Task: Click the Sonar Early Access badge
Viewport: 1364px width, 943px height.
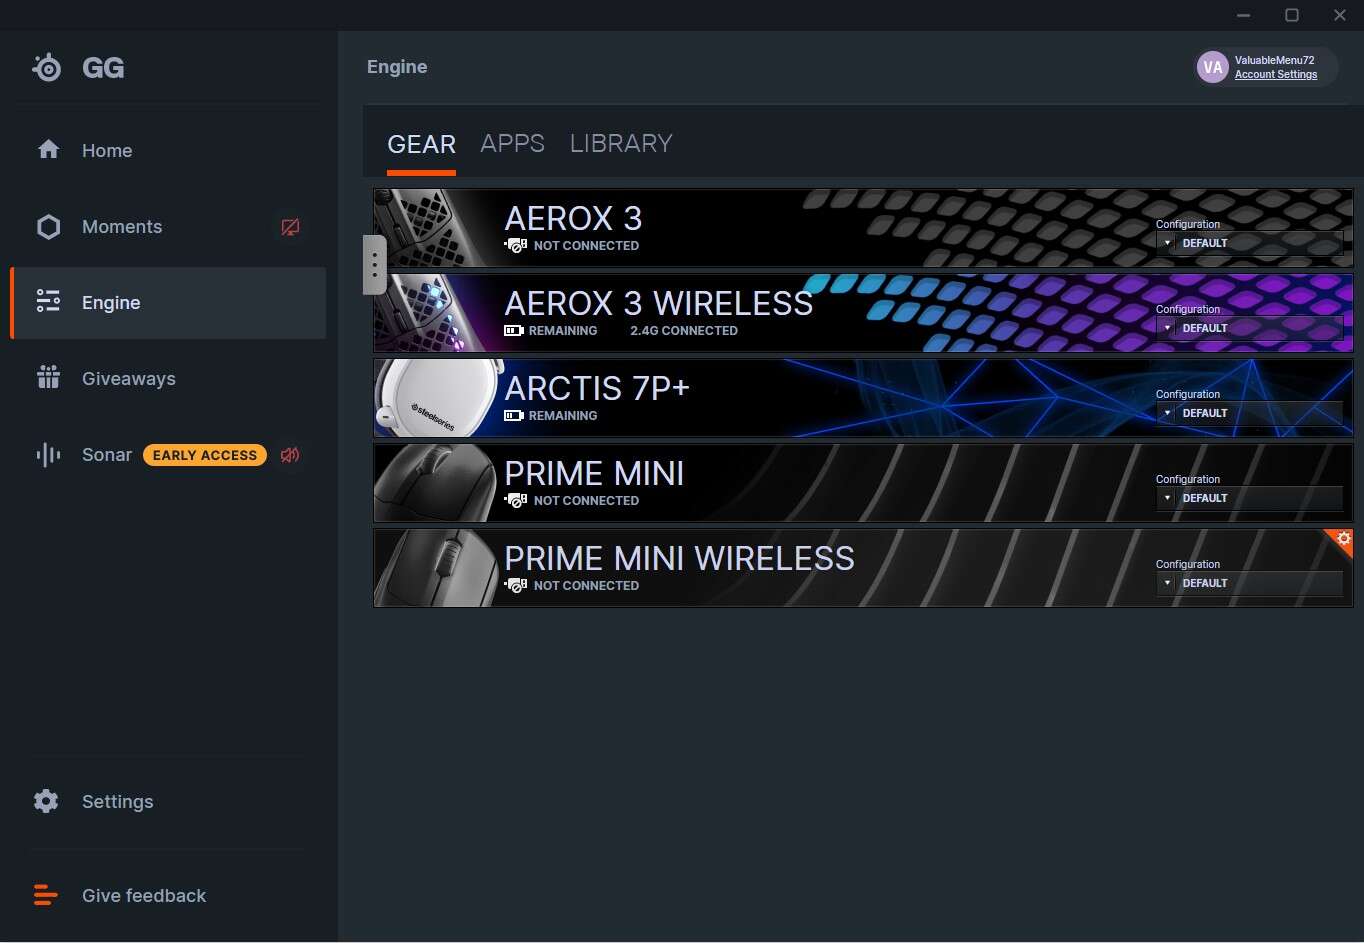Action: [205, 455]
